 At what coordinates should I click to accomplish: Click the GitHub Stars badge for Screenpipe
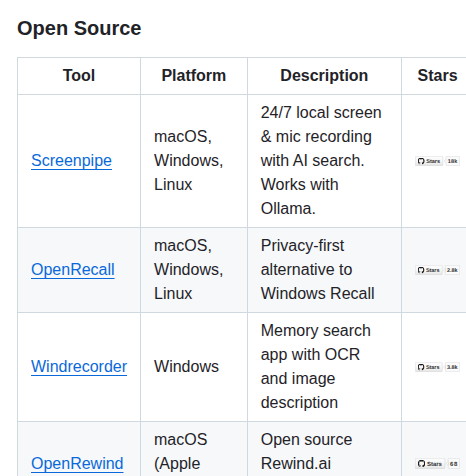429,161
